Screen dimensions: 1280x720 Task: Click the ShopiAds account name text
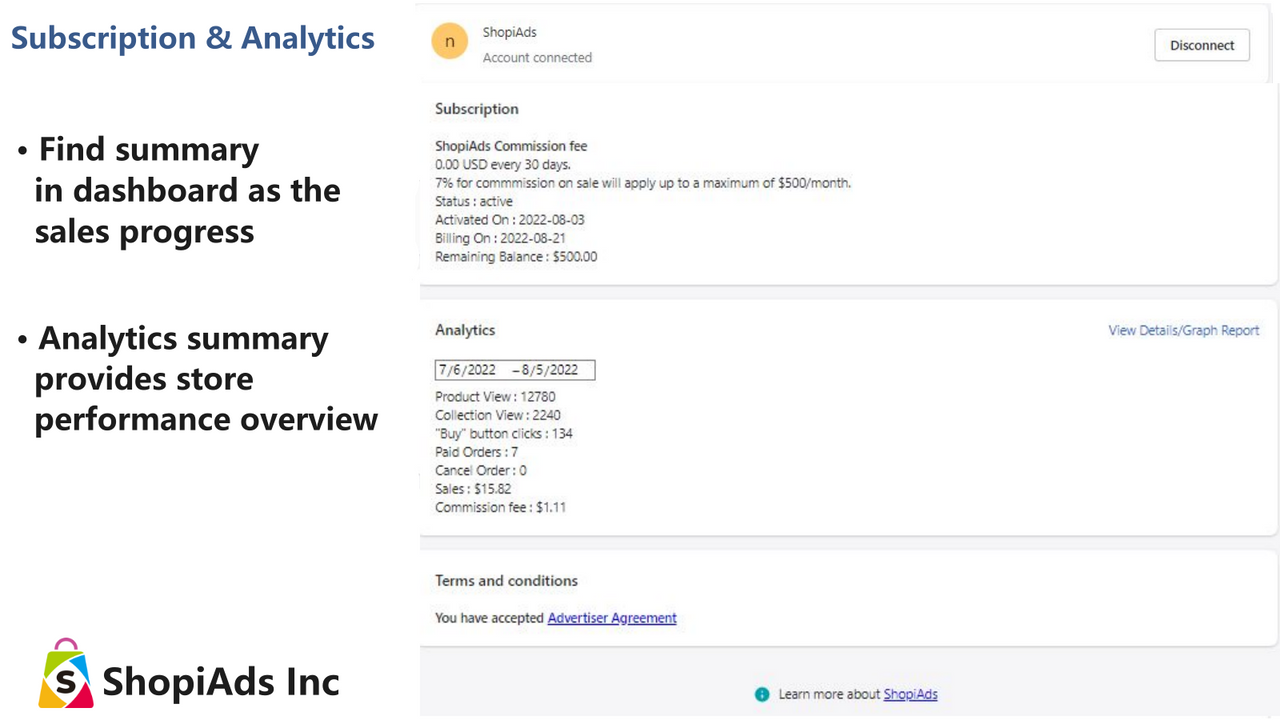(x=509, y=32)
